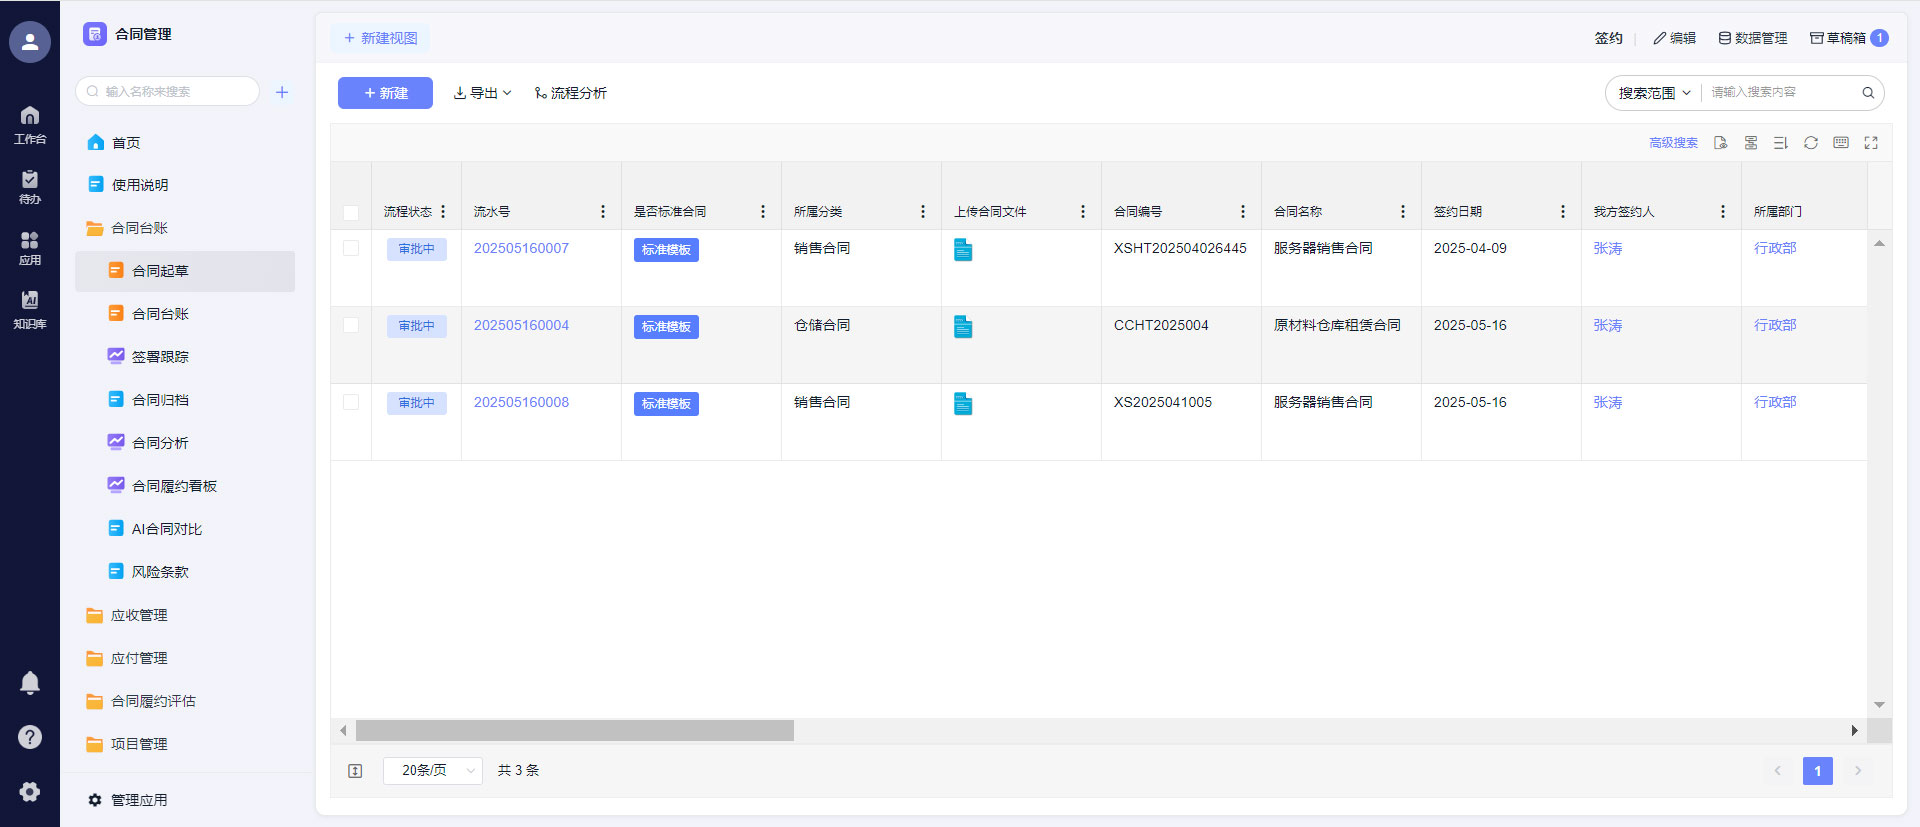Open 合同台账 item under the folder

pos(160,314)
